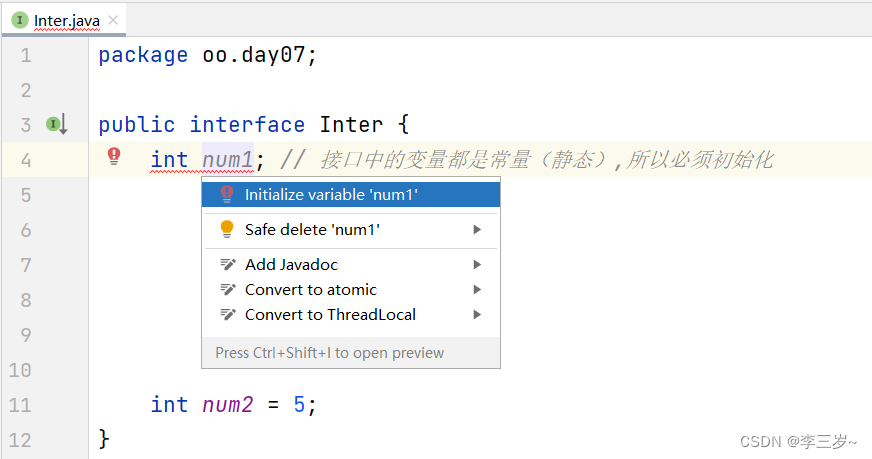This screenshot has width=872, height=459.
Task: Close the Inter.java tab
Action: pos(113,20)
